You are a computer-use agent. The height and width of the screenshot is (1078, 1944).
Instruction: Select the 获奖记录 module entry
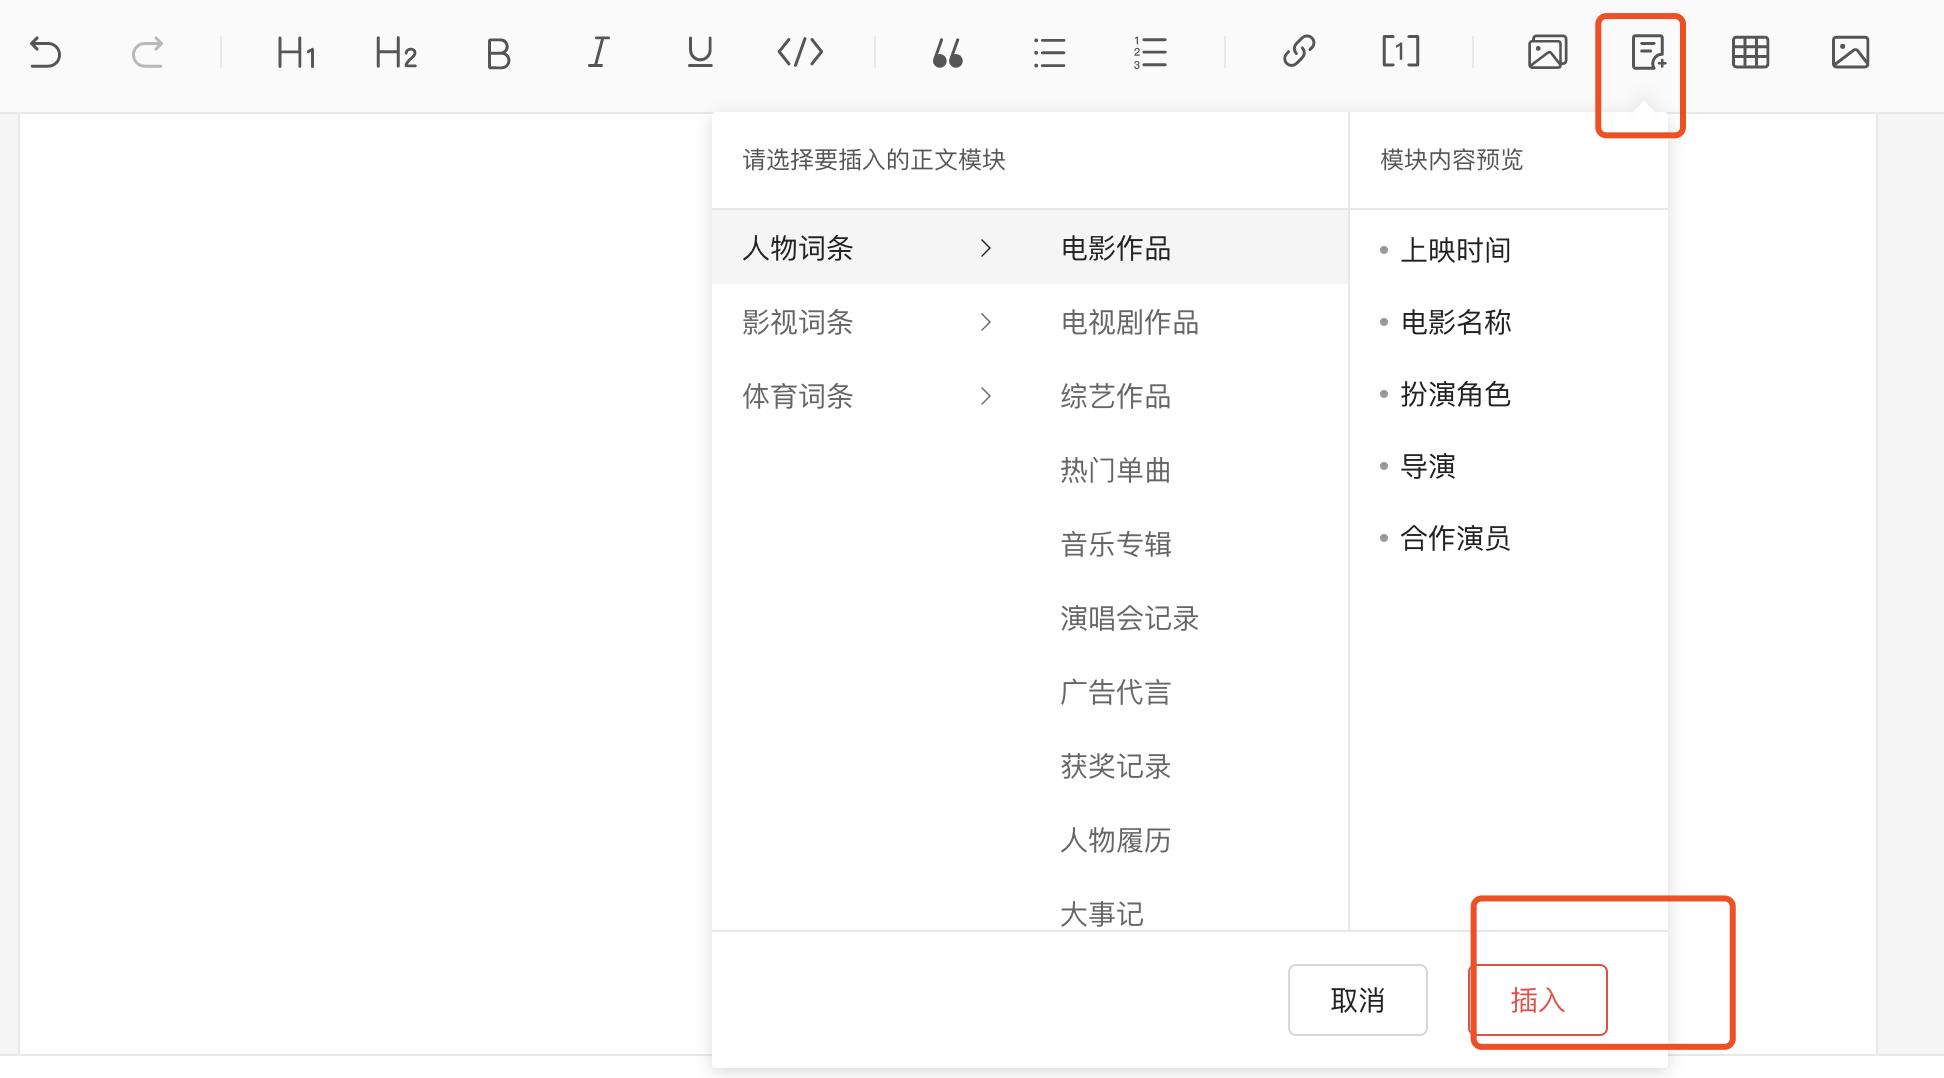(x=1116, y=766)
